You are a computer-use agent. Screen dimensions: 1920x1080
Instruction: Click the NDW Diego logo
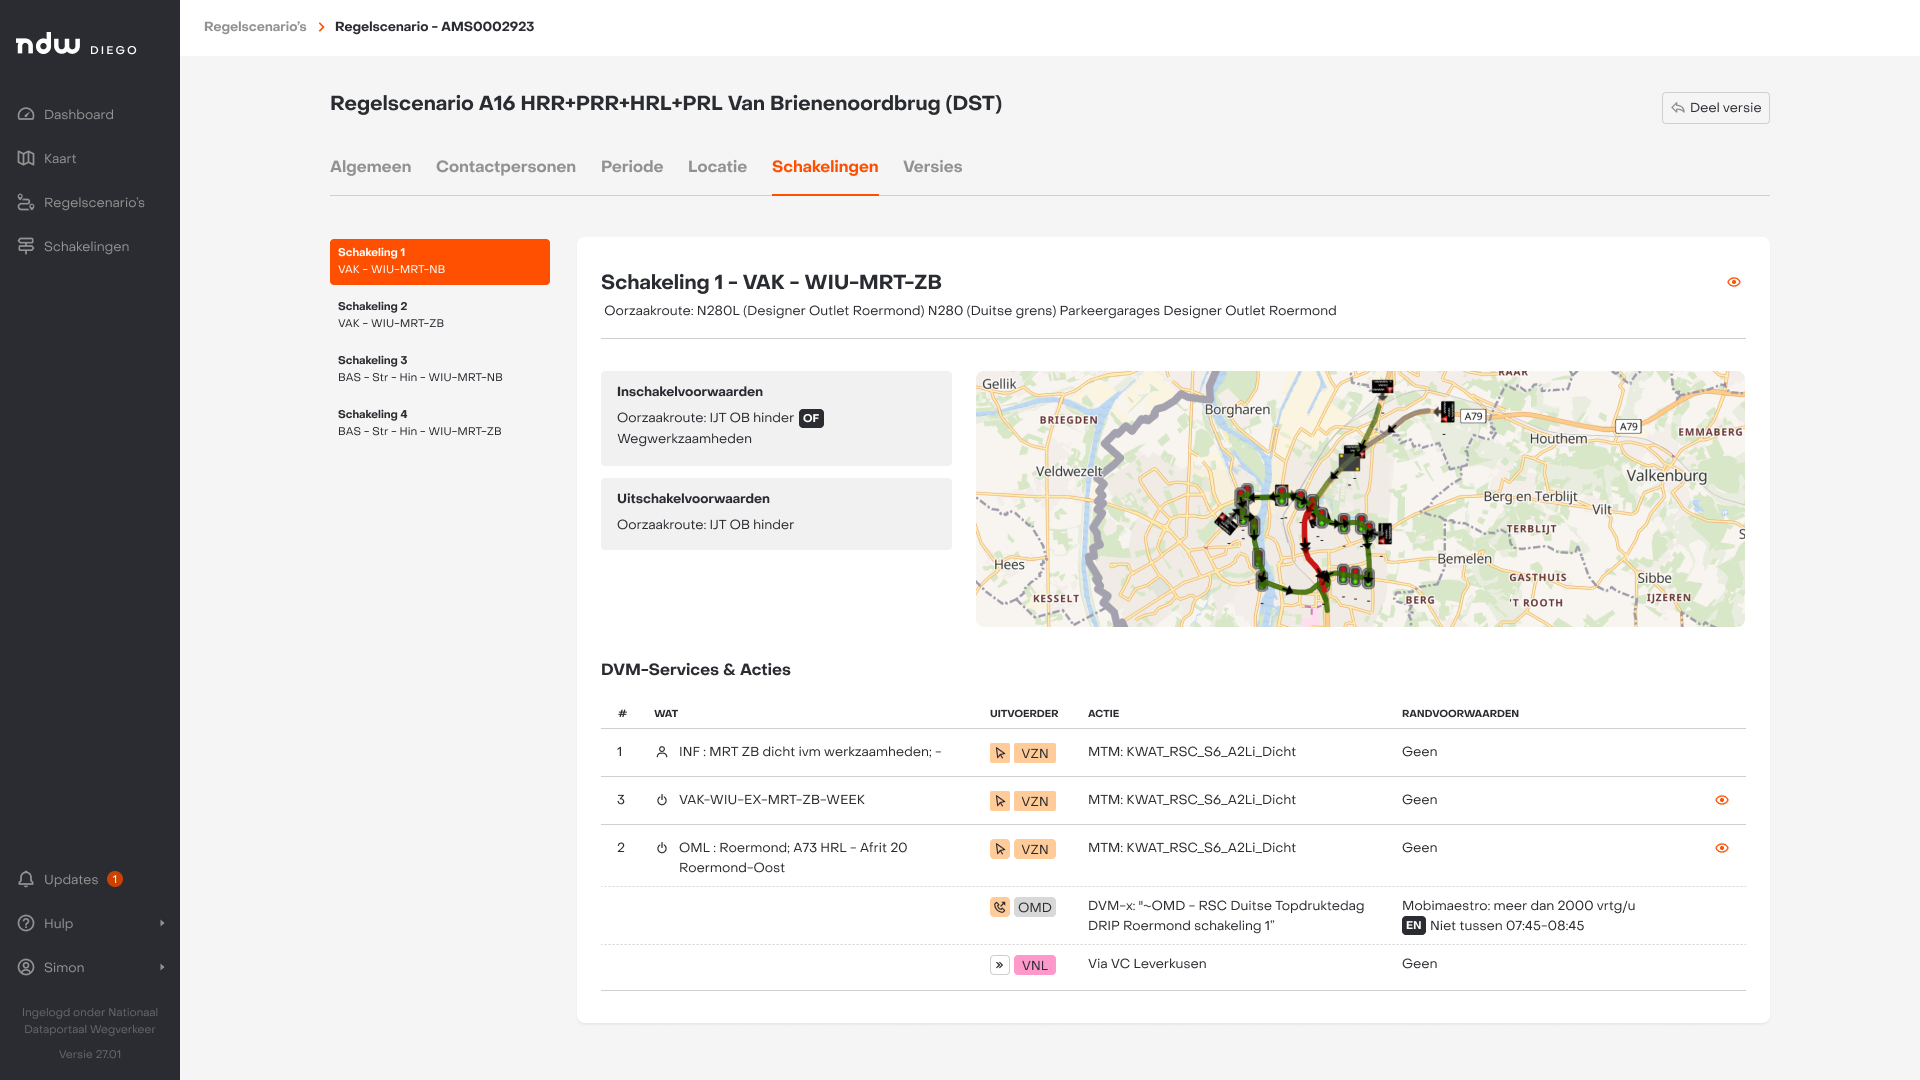pyautogui.click(x=76, y=44)
